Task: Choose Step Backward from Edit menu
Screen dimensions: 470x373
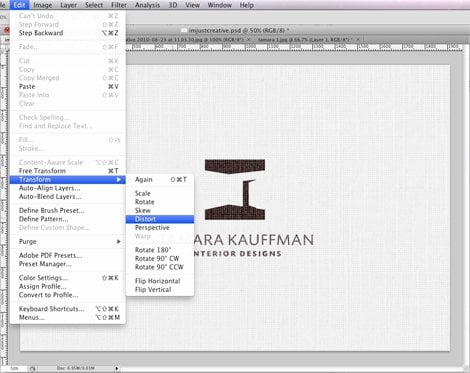Action: [x=68, y=33]
